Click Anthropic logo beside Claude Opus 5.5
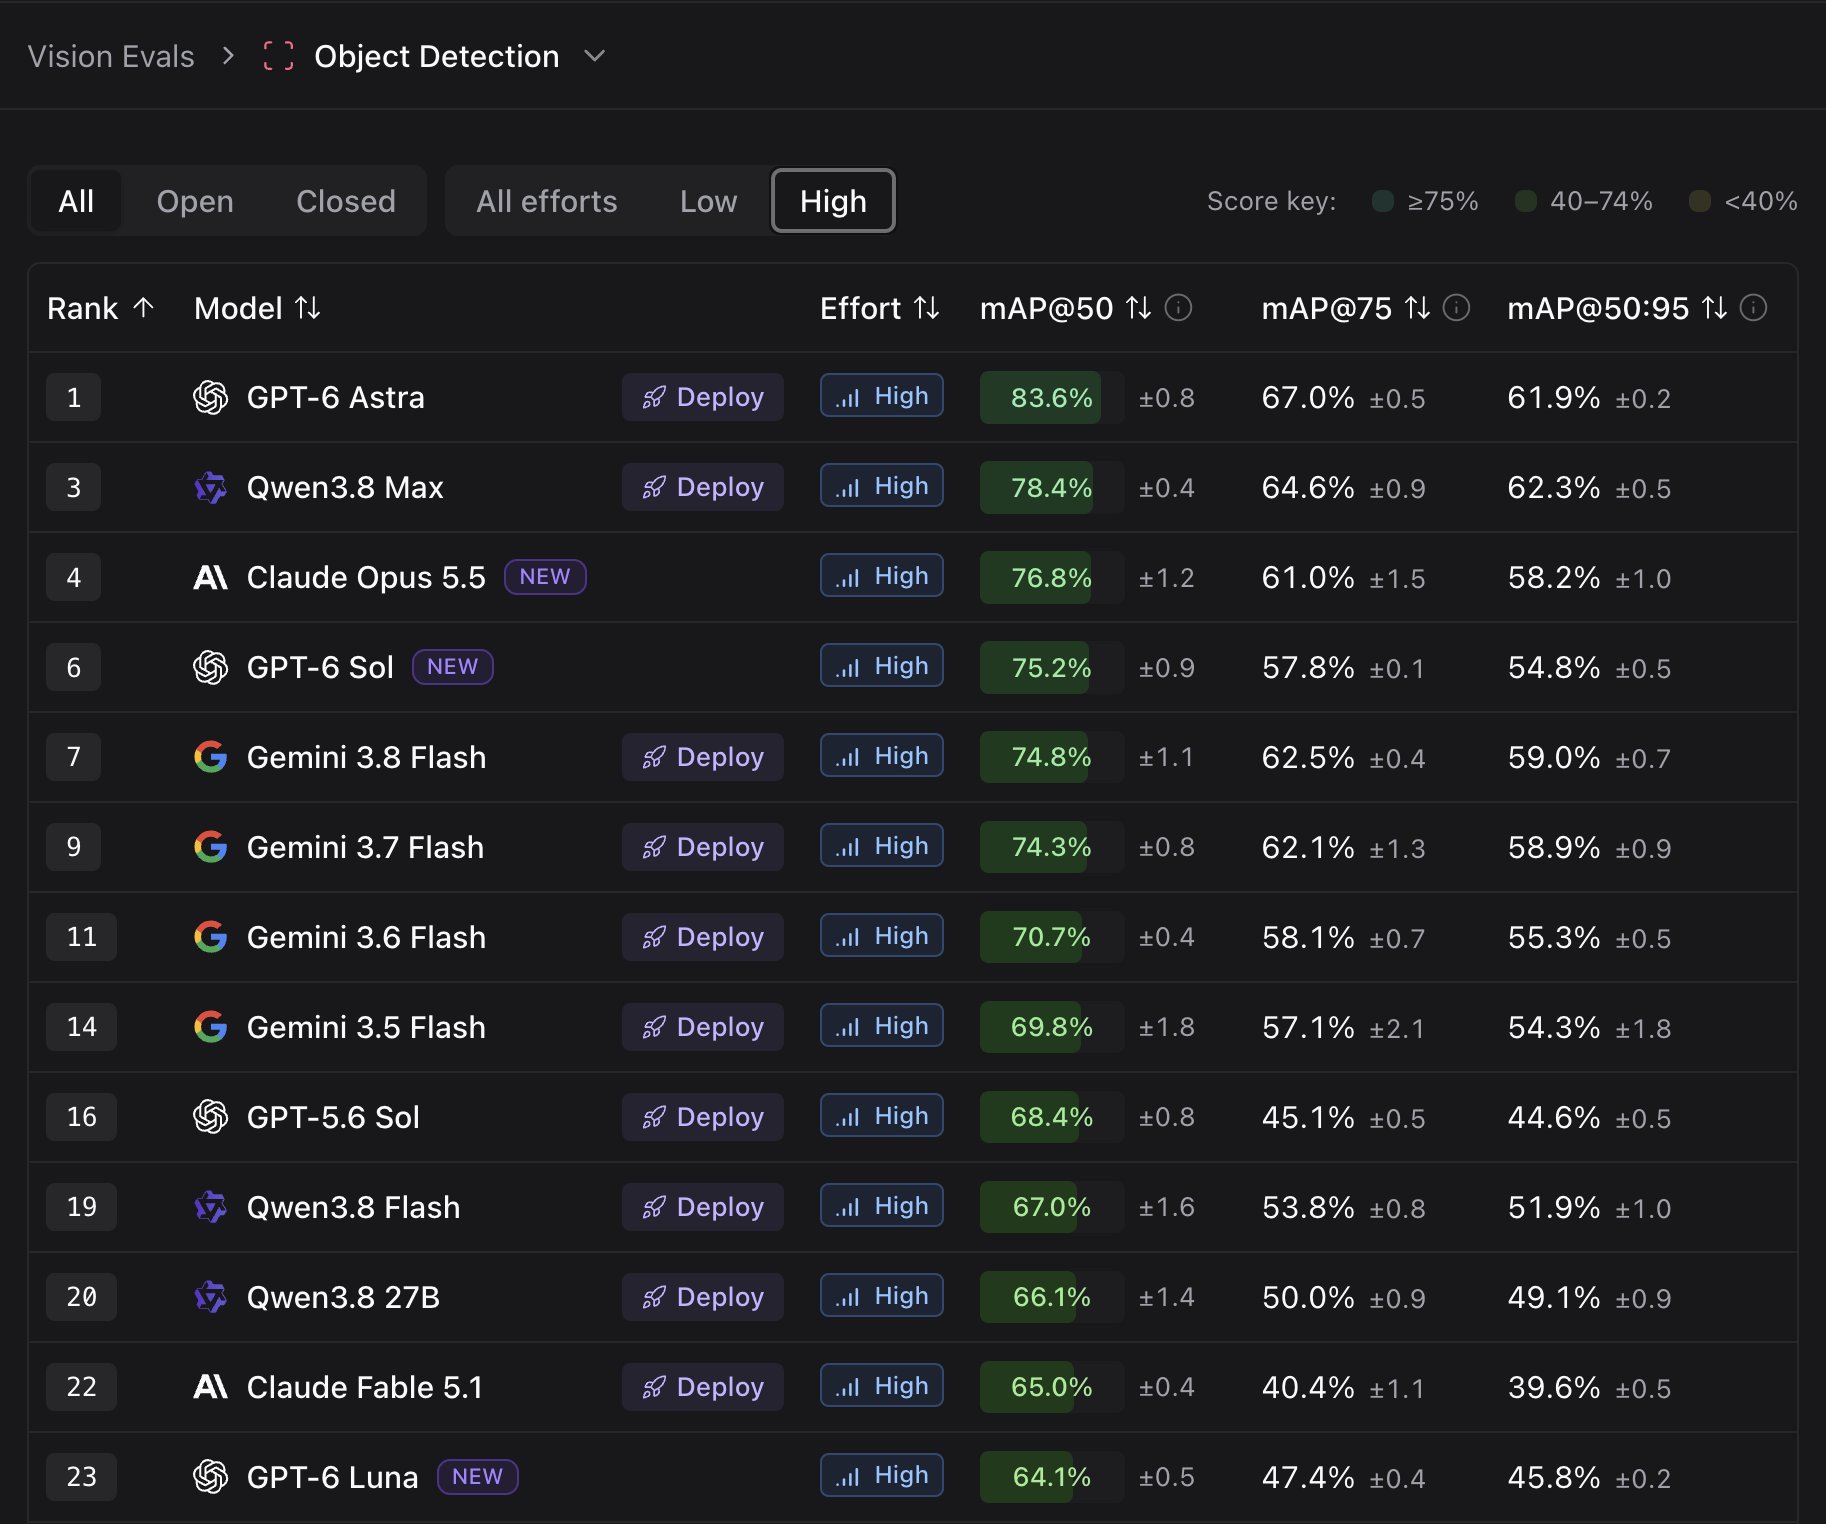 click(x=210, y=577)
